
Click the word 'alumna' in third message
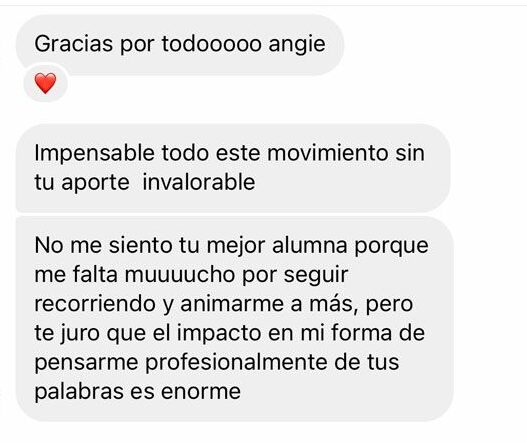pyautogui.click(x=310, y=245)
